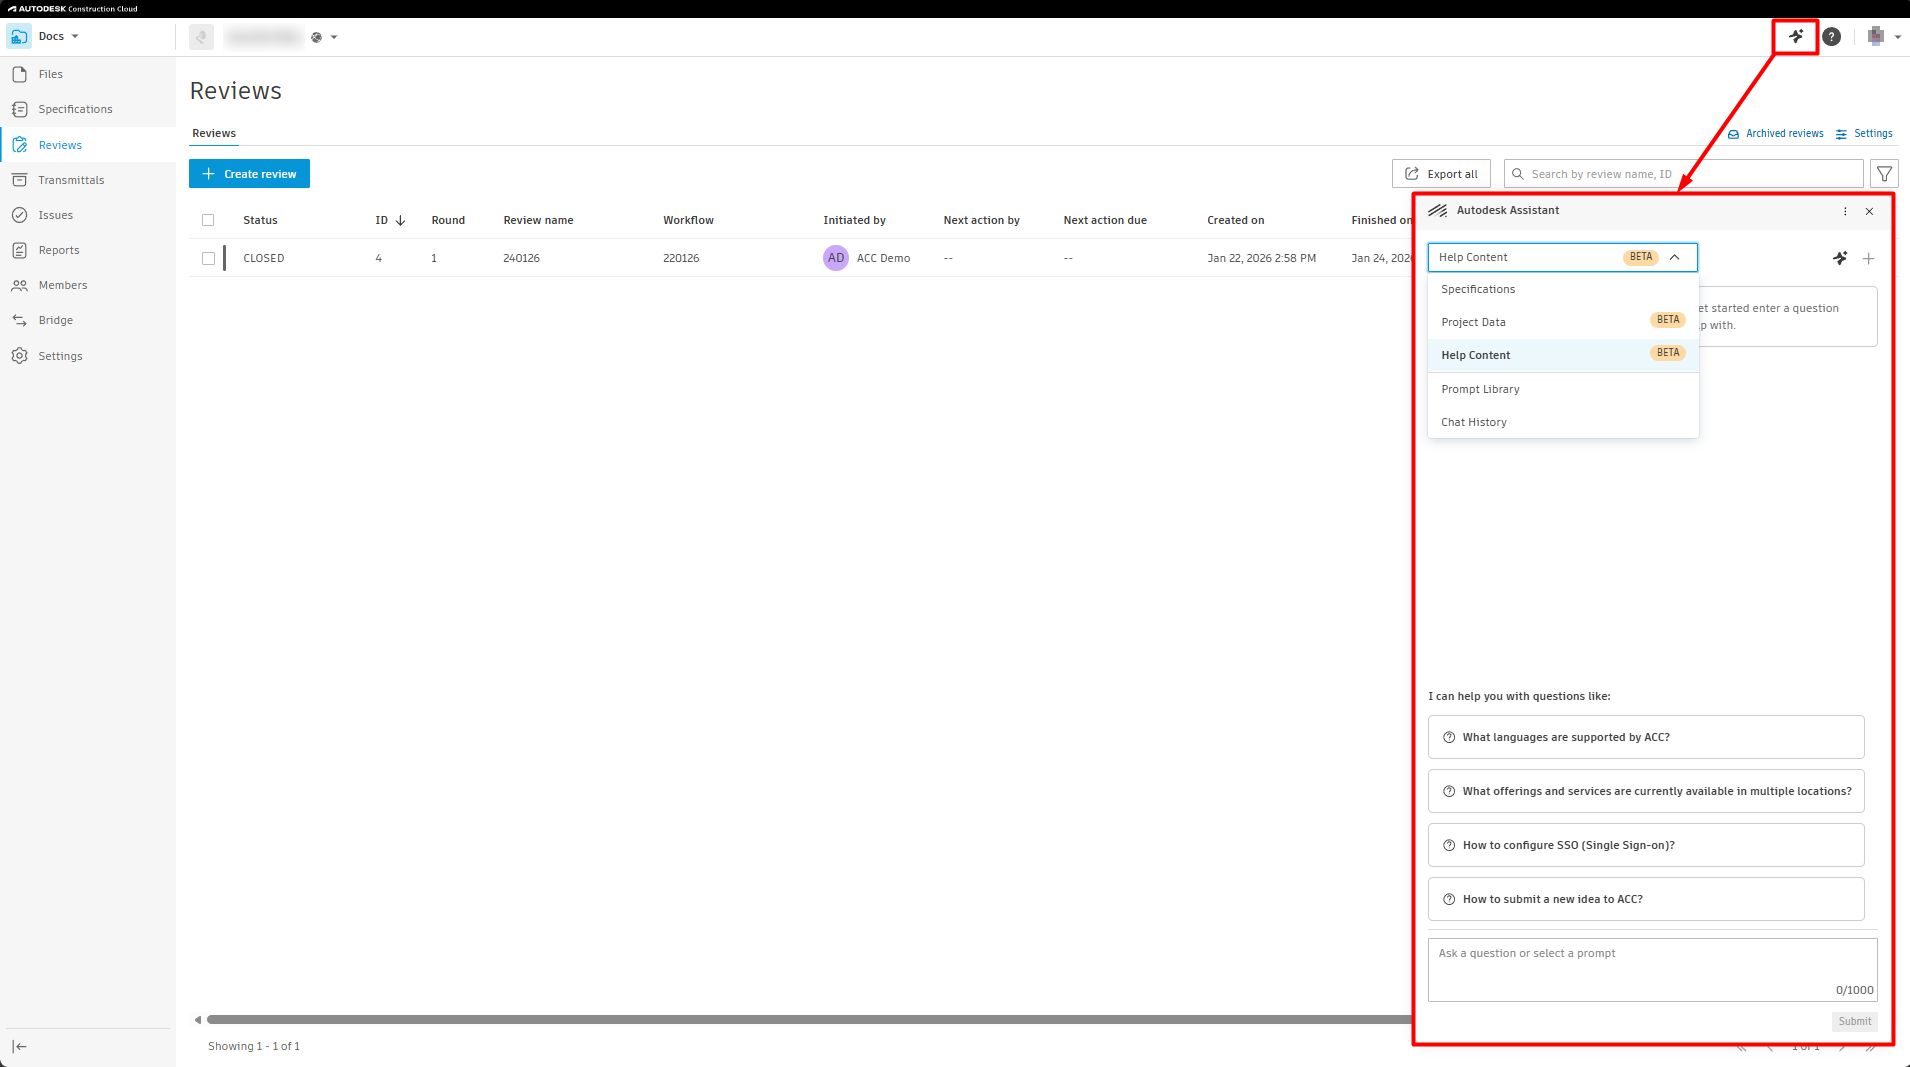Open the project selector dropdown arrow

pyautogui.click(x=334, y=37)
